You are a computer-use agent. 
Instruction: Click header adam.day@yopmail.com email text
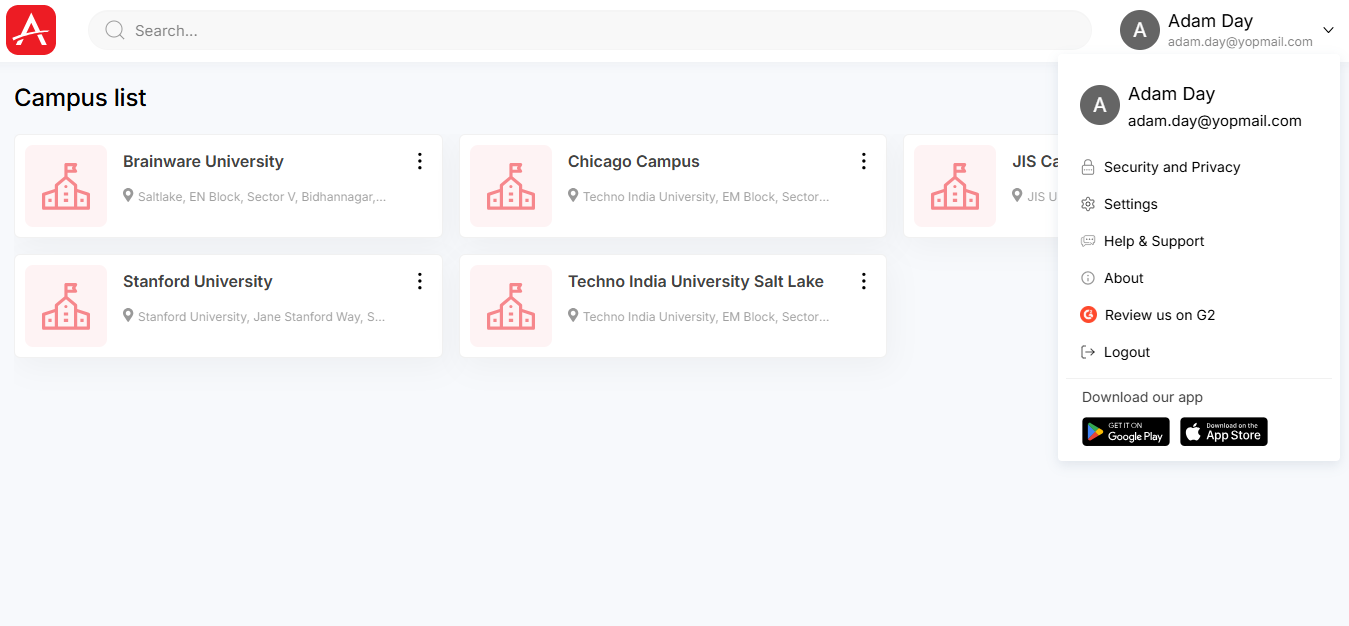tap(1240, 42)
